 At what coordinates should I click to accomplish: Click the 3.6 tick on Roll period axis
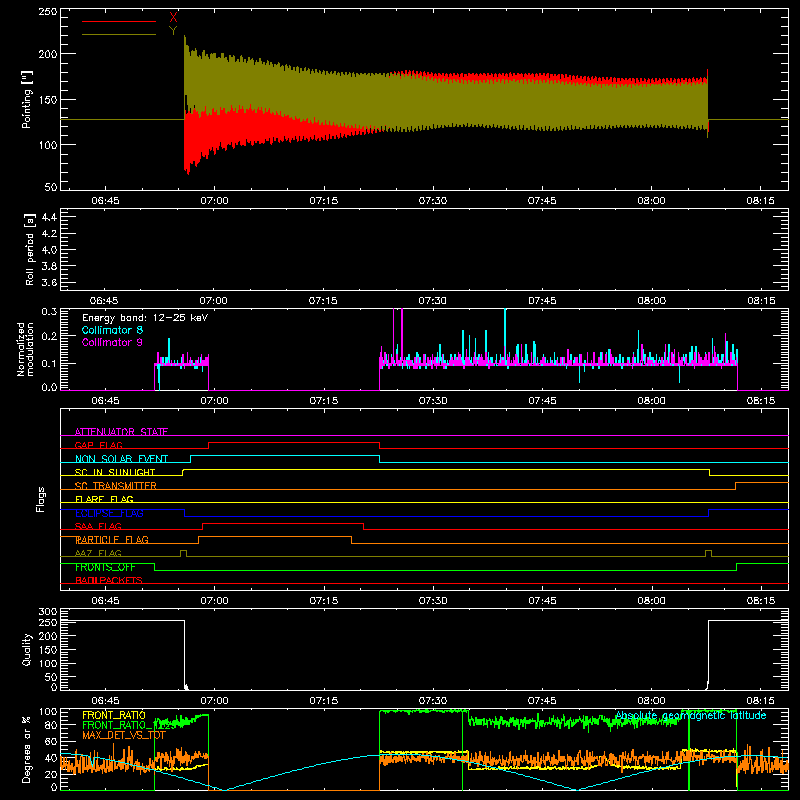49,282
